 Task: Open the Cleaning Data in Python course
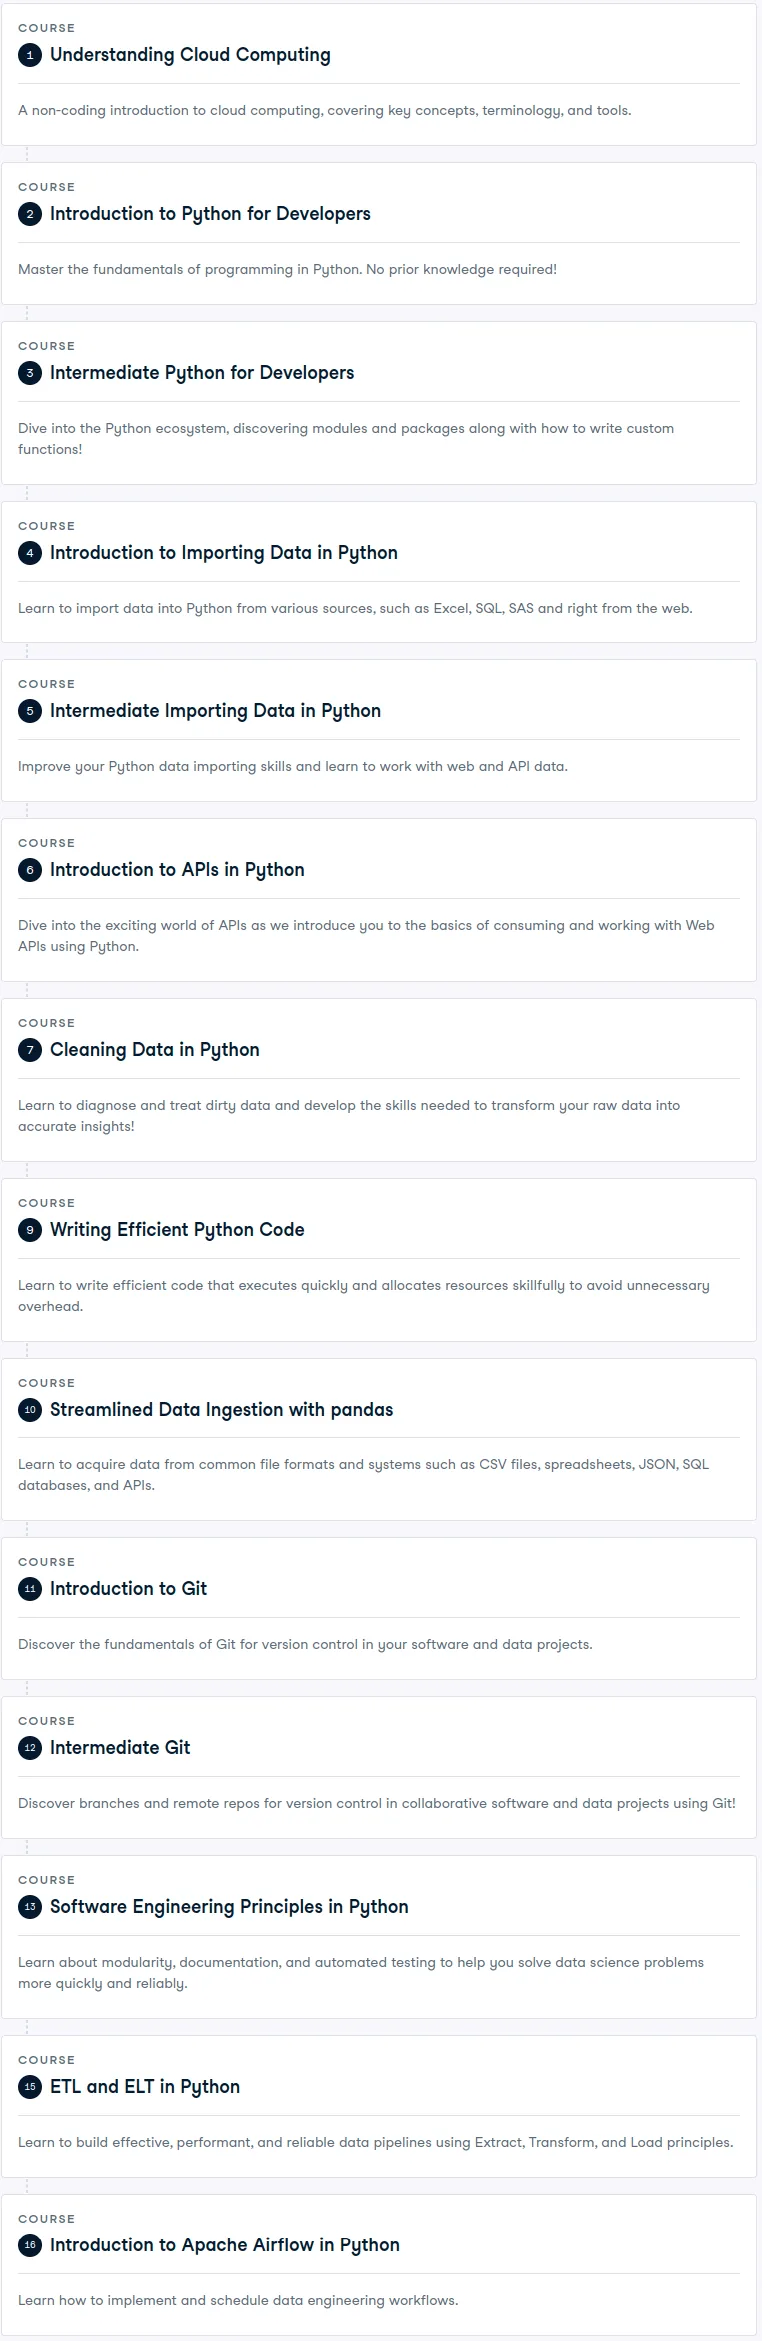tap(155, 1050)
